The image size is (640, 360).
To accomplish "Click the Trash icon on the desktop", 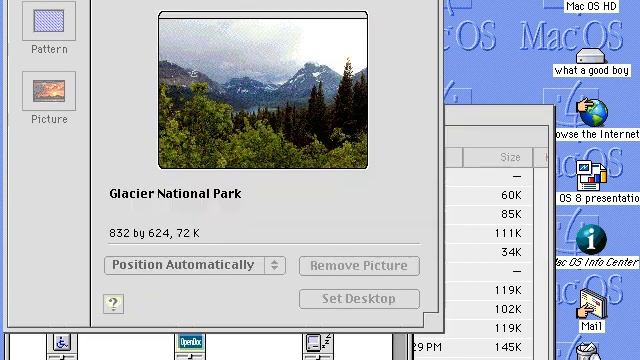I will tap(588, 352).
